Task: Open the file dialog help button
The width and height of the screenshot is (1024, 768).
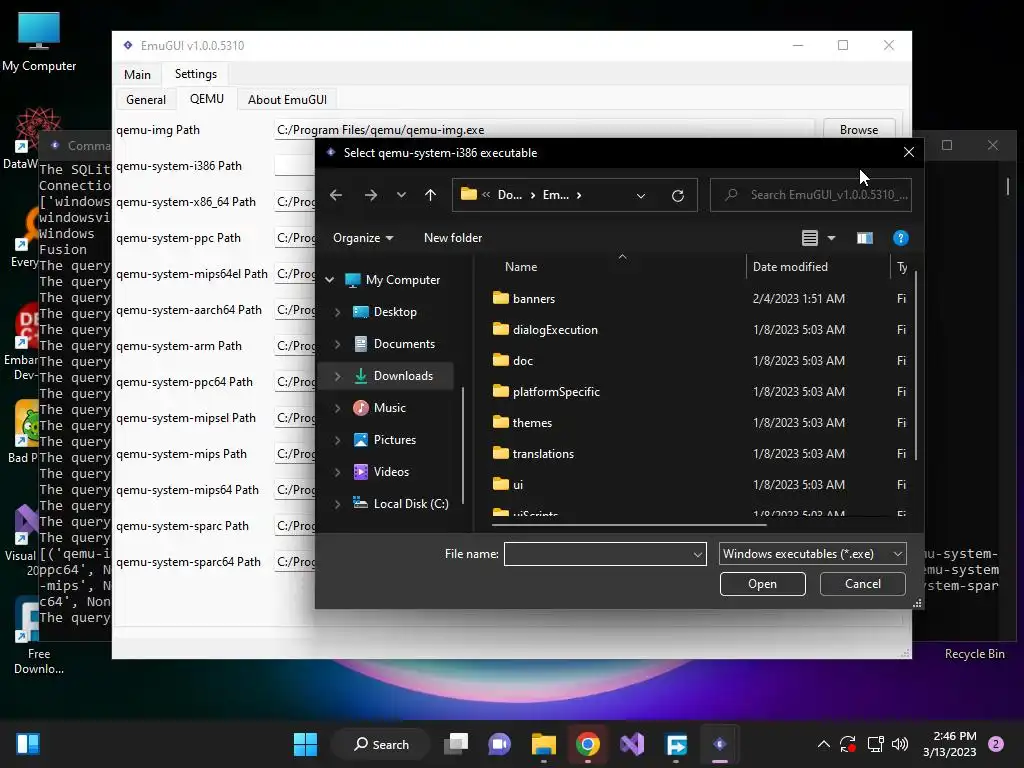Action: pyautogui.click(x=901, y=238)
